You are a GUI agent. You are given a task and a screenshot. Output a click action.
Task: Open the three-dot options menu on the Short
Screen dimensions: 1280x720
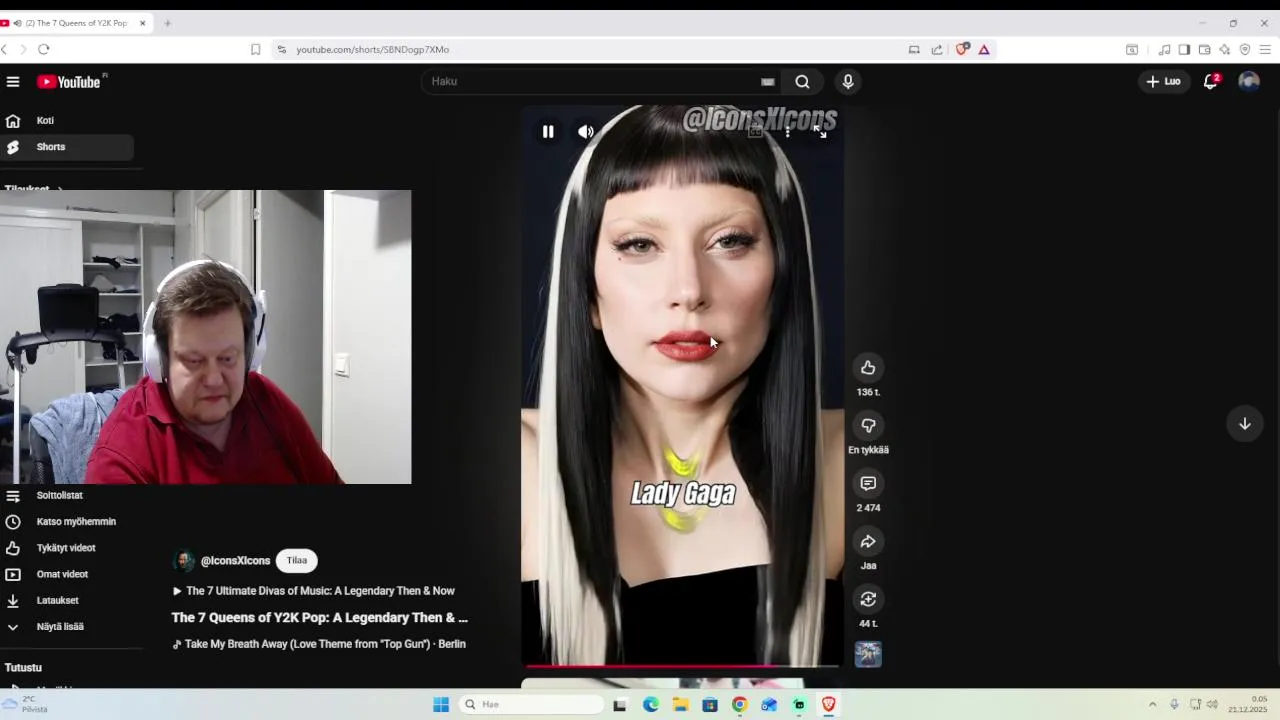[788, 131]
